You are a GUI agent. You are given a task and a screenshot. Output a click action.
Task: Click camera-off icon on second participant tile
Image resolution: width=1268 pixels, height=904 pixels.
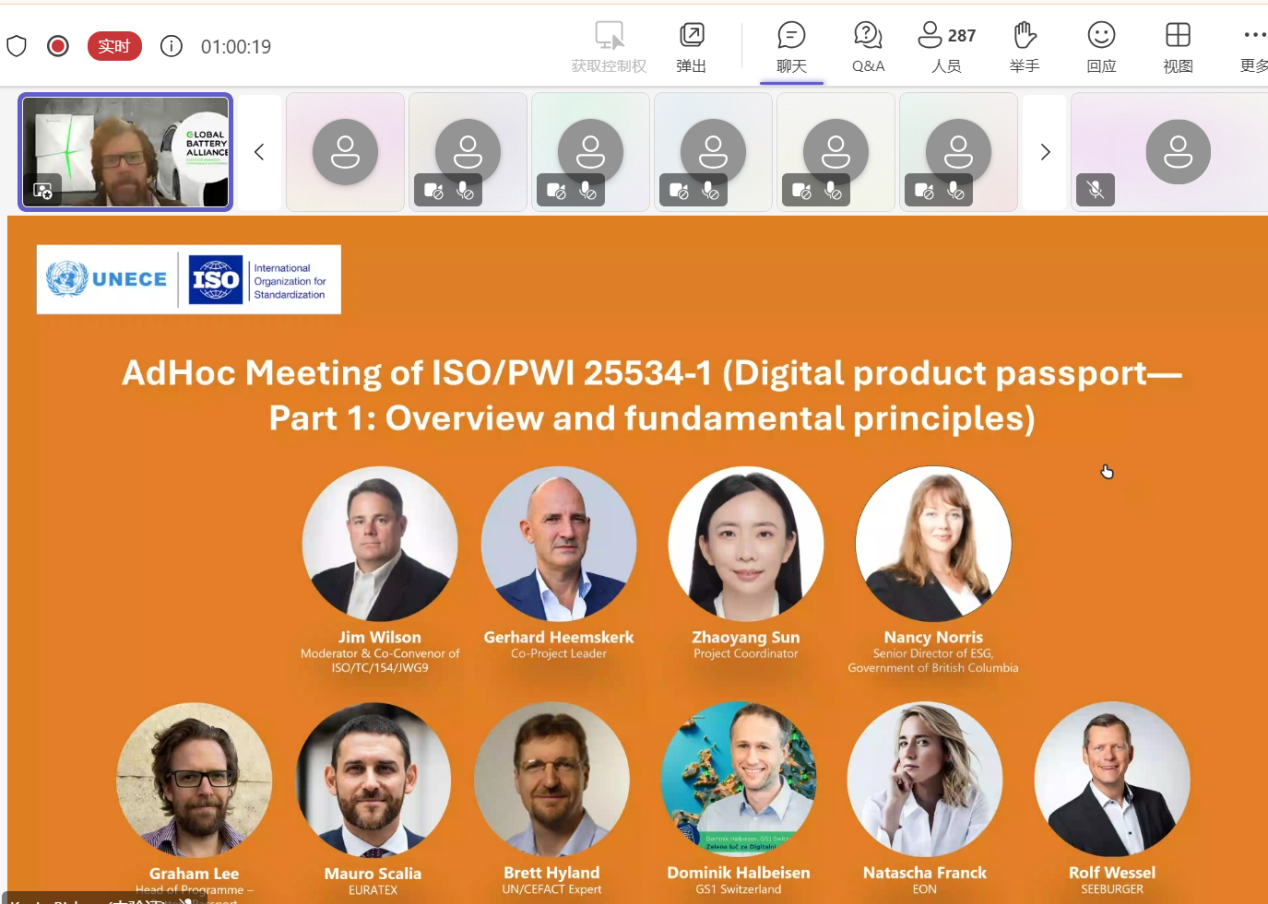(433, 190)
